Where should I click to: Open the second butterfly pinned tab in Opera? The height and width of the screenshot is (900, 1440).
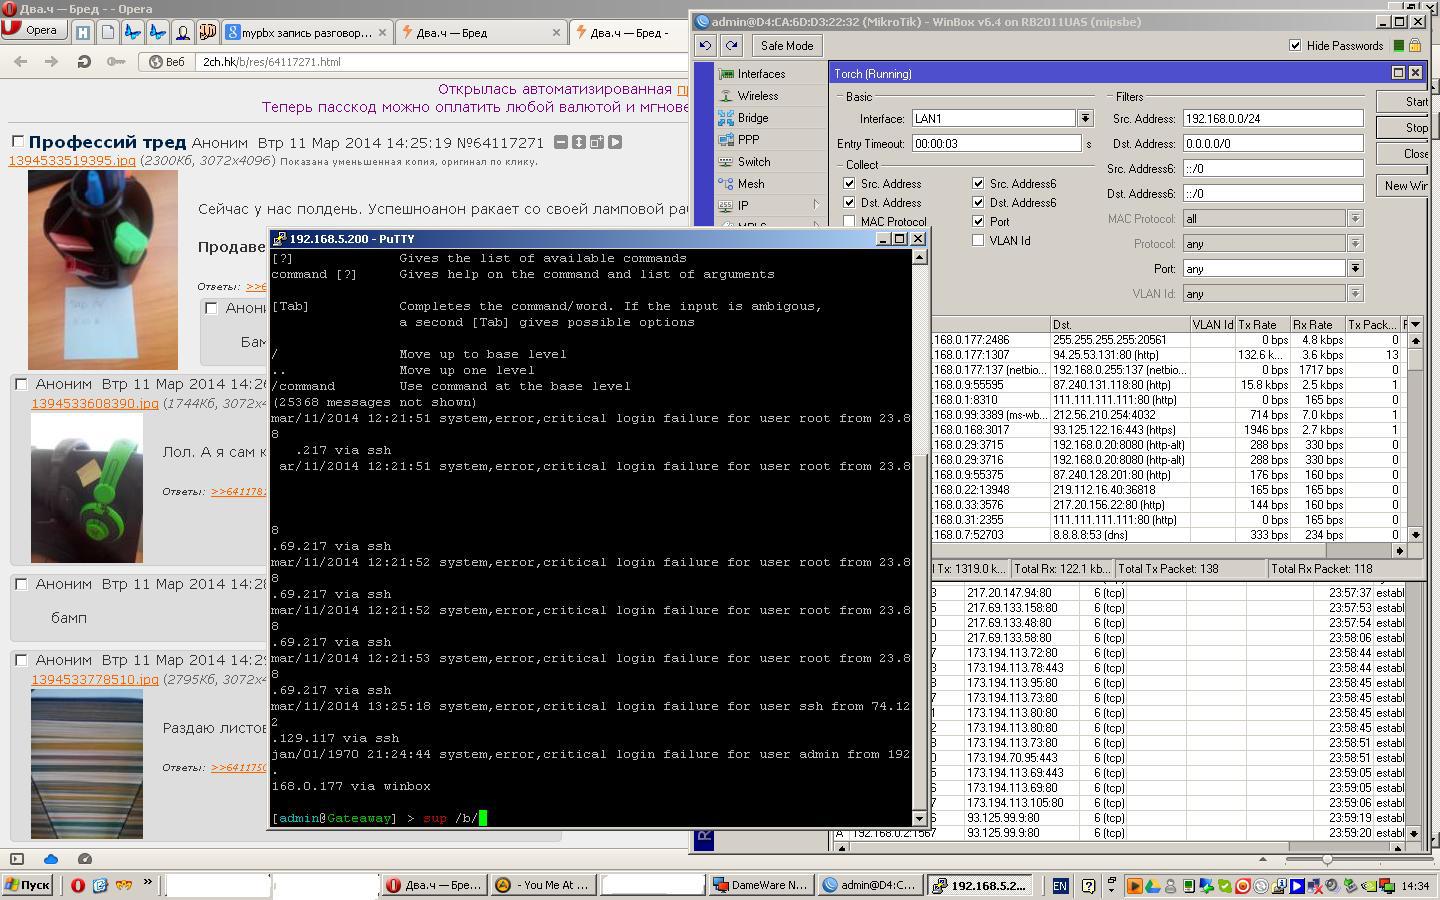[x=158, y=32]
